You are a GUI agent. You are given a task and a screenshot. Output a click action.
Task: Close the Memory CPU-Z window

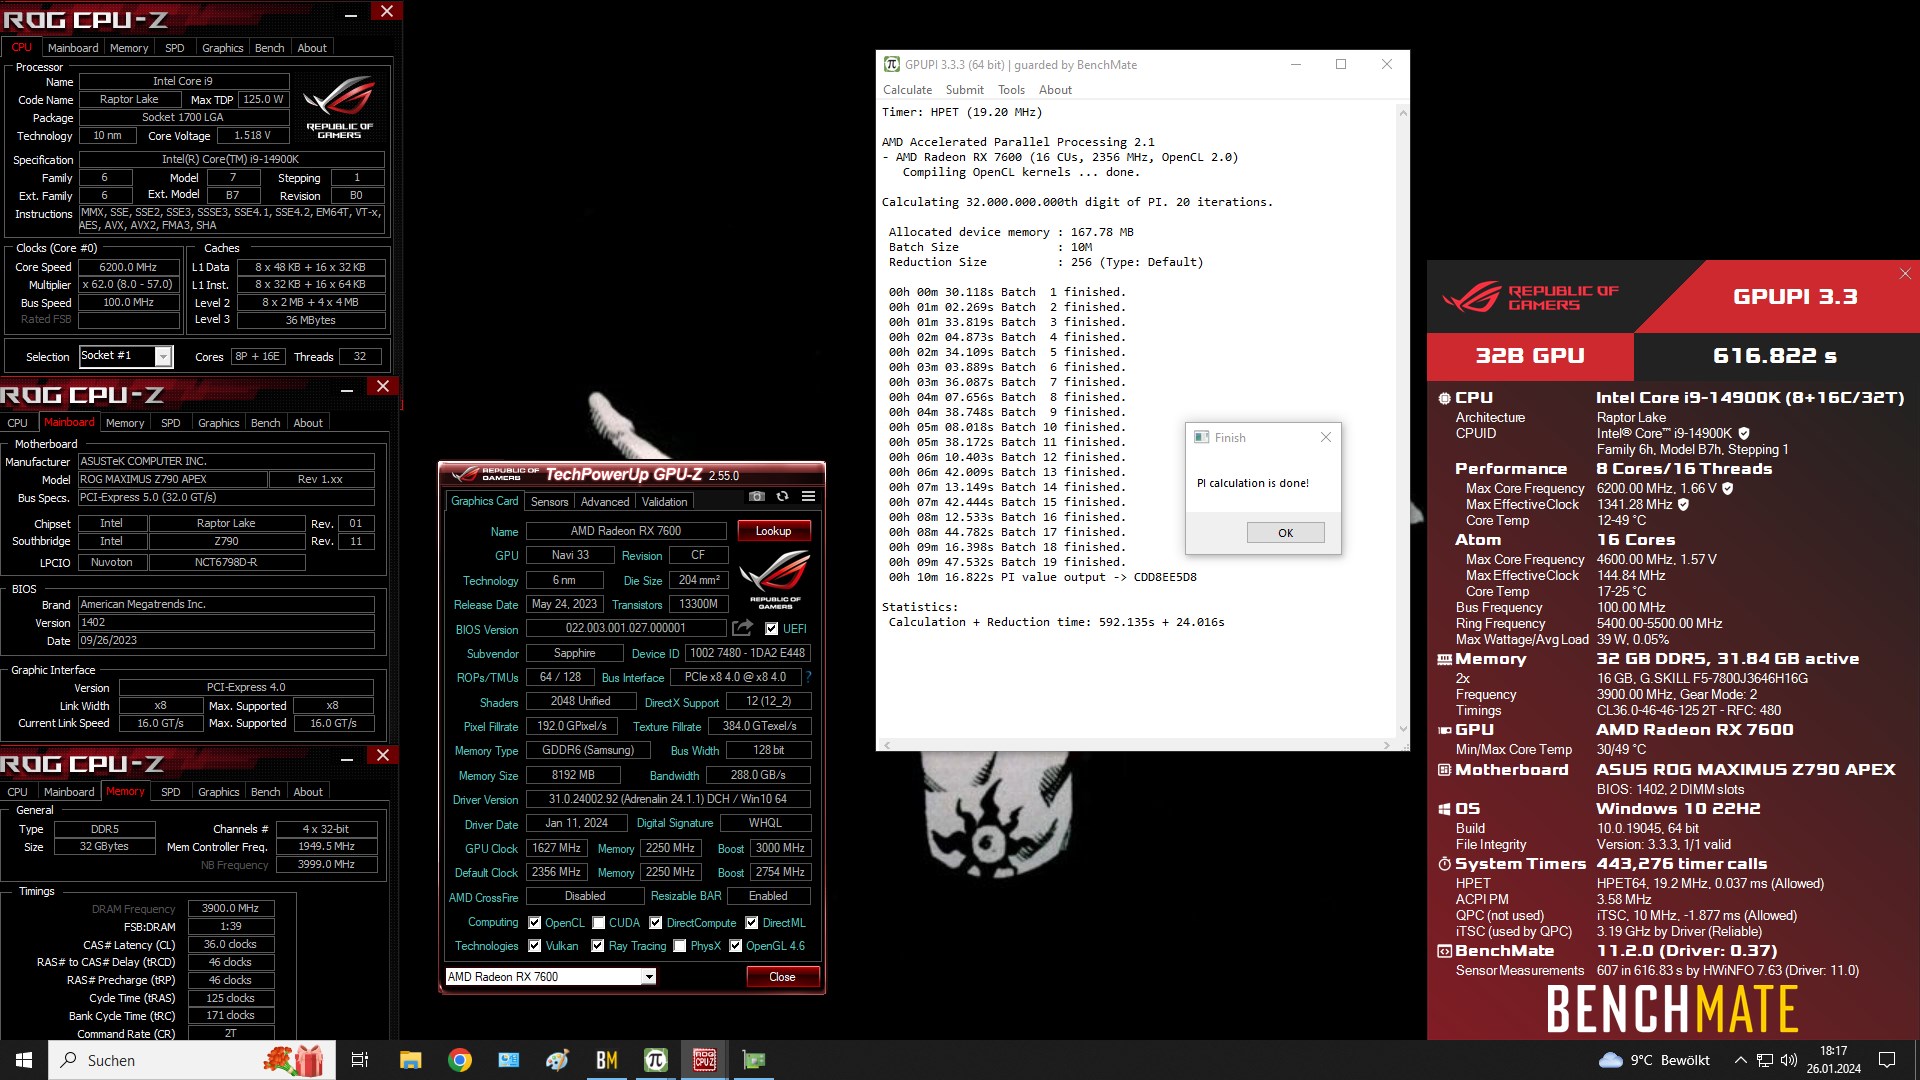[x=382, y=756]
